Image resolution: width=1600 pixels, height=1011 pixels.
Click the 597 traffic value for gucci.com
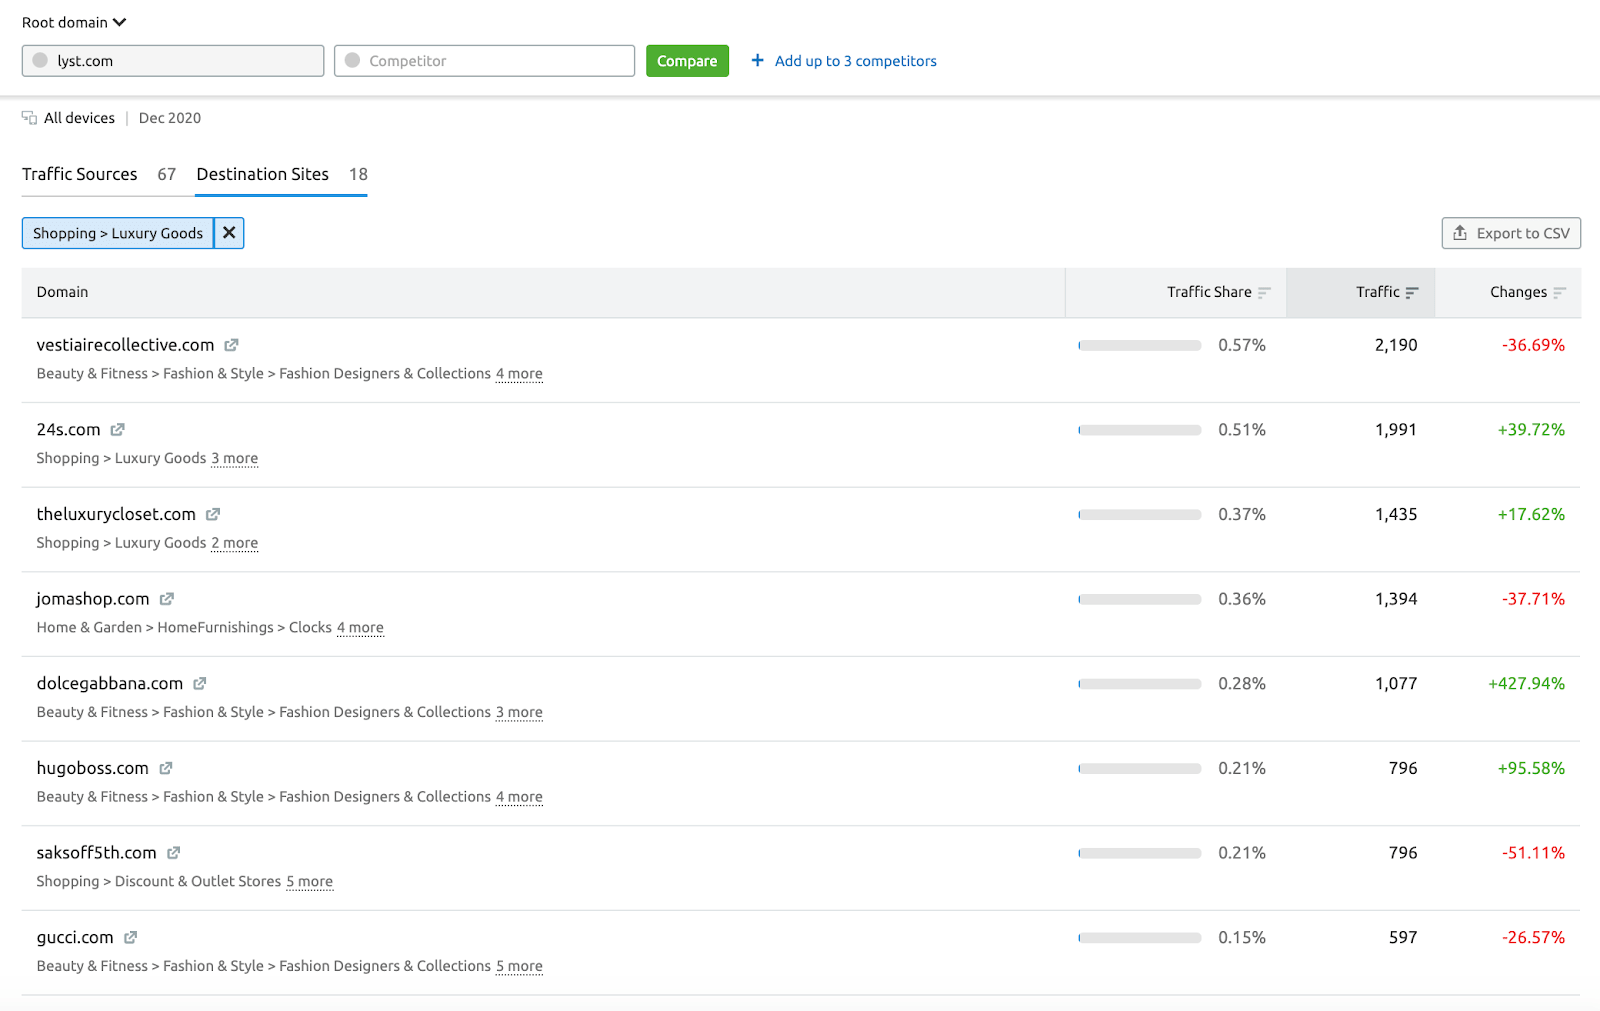(1403, 938)
